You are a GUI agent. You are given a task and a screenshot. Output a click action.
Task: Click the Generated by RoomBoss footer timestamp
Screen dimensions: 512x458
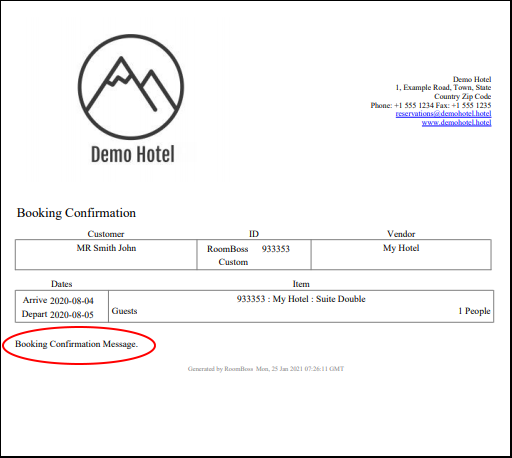click(266, 369)
